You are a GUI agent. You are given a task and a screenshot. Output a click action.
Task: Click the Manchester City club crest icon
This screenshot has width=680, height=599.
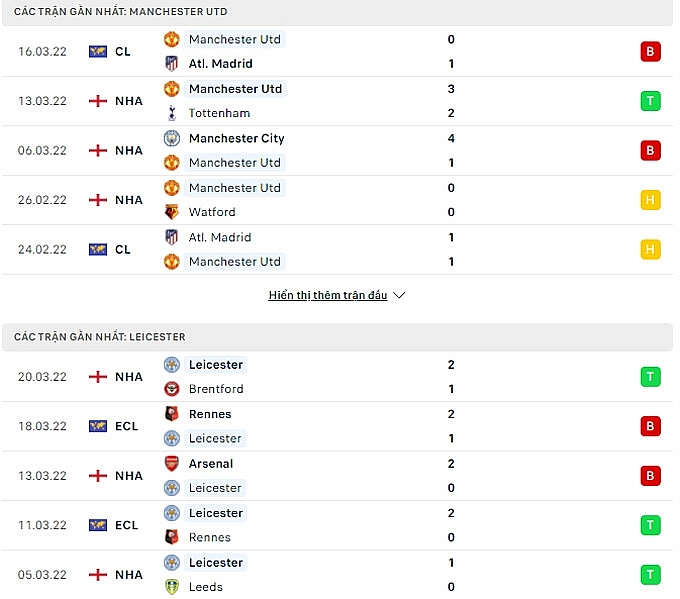point(171,138)
